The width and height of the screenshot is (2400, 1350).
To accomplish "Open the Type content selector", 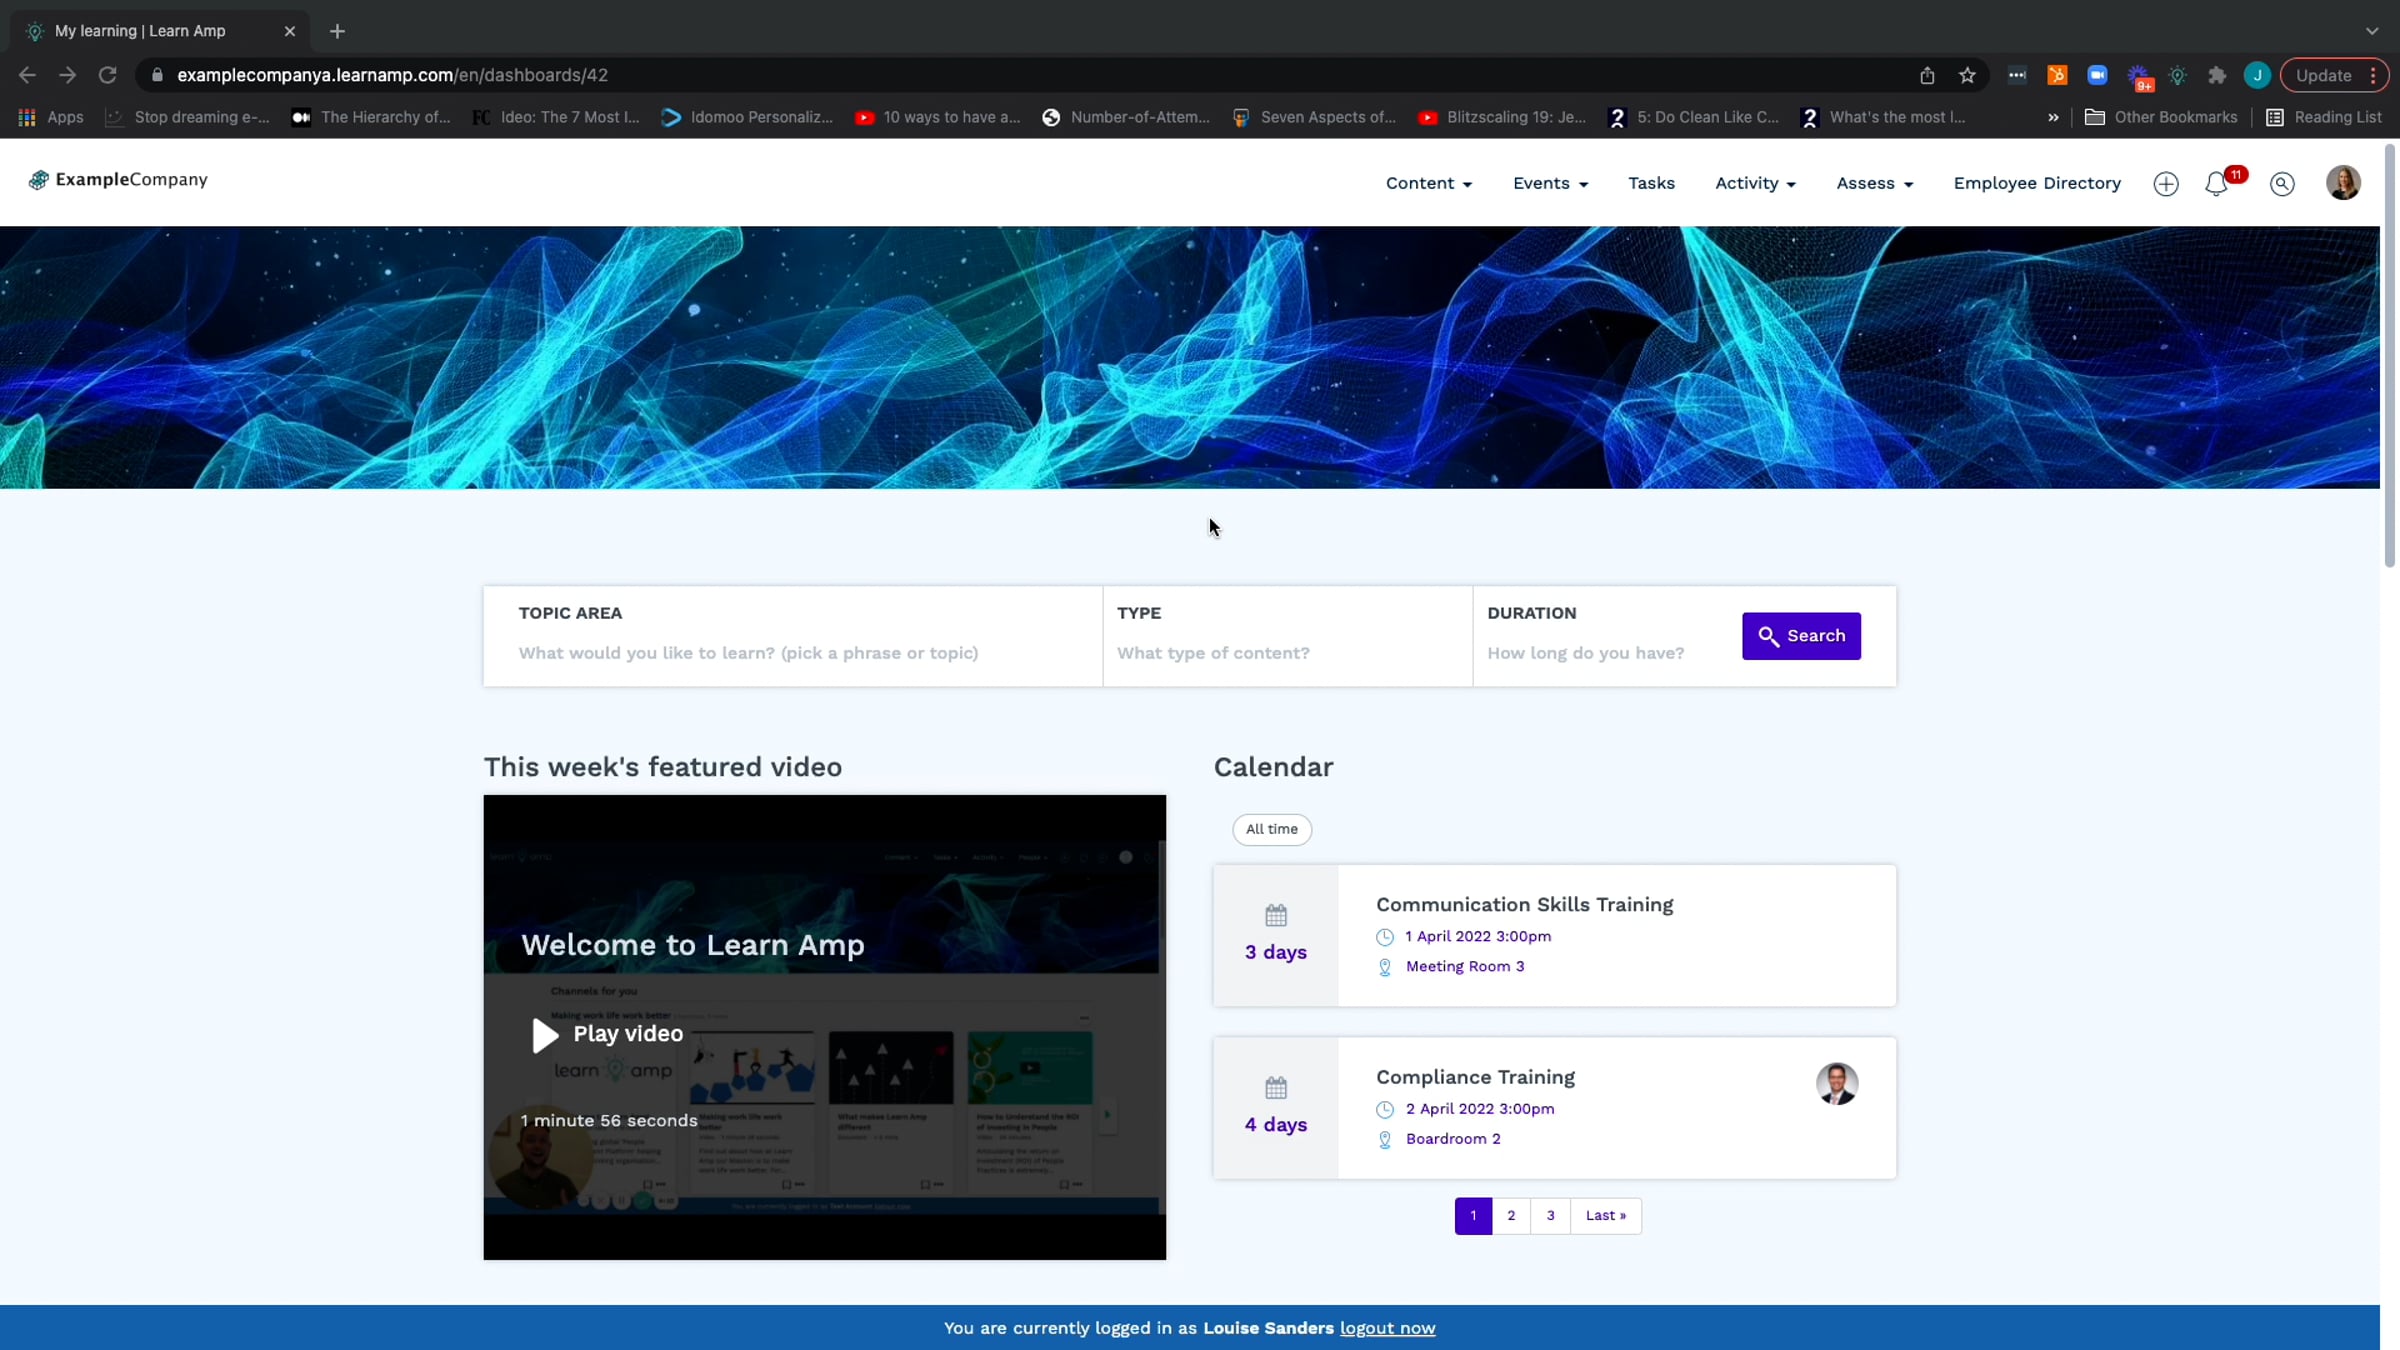I will [1287, 636].
